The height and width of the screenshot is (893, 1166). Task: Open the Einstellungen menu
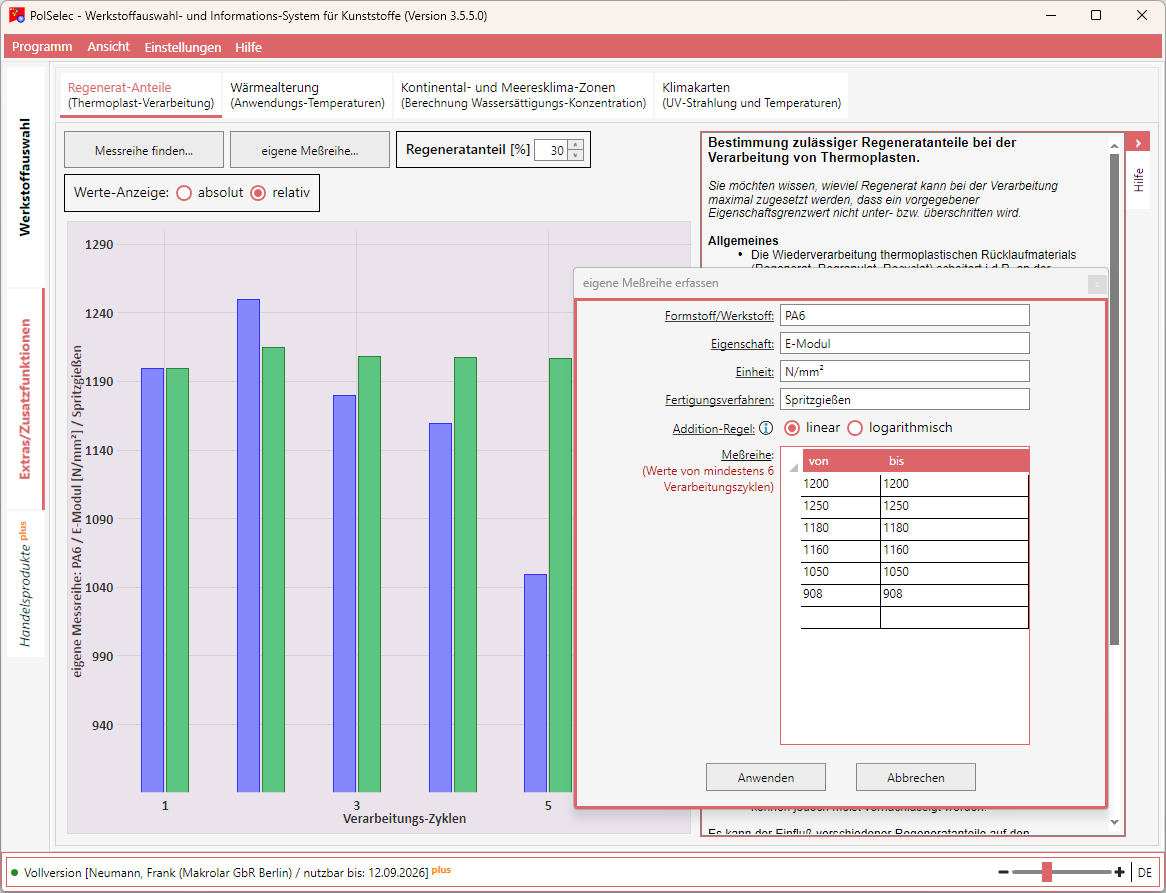(183, 47)
